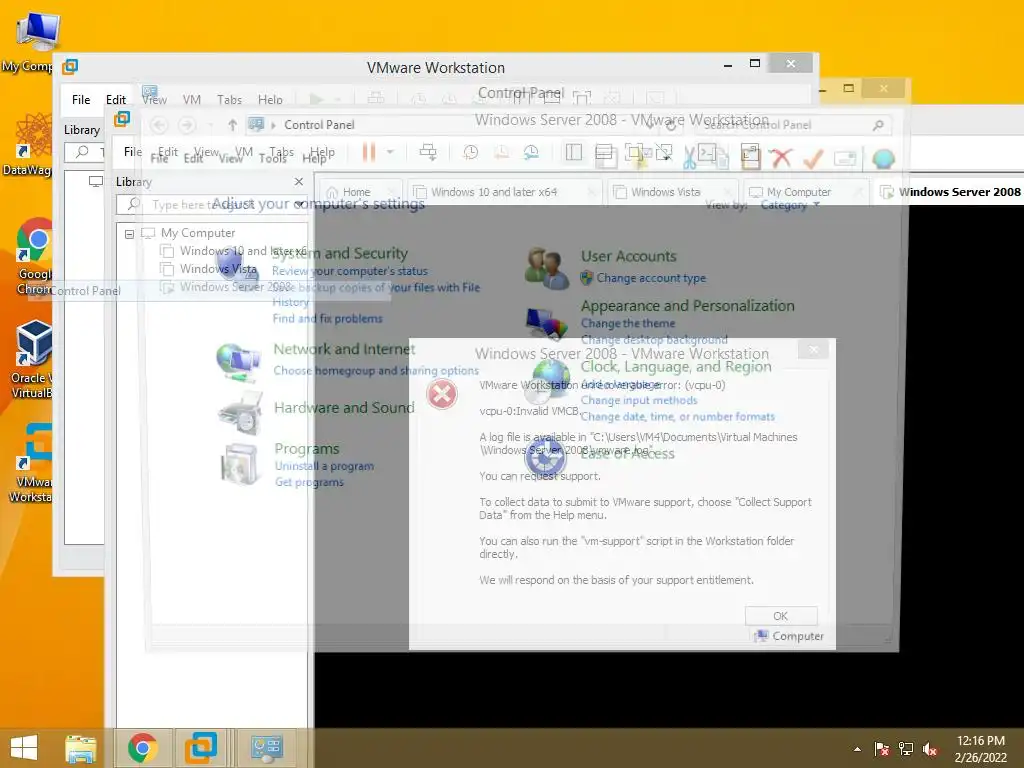Viewport: 1024px width, 768px height.
Task: Click Control Panel back arrow button
Action: point(159,125)
